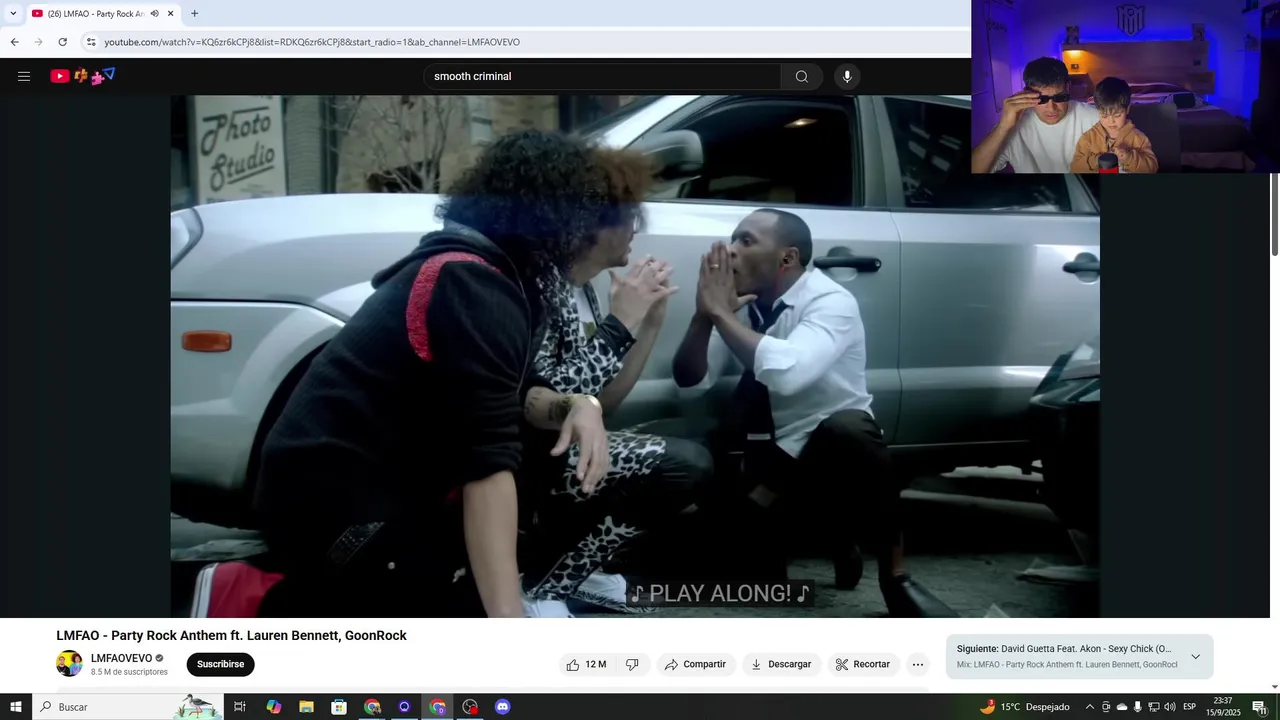Click the Compartir share button
The image size is (1280, 720).
tap(696, 664)
